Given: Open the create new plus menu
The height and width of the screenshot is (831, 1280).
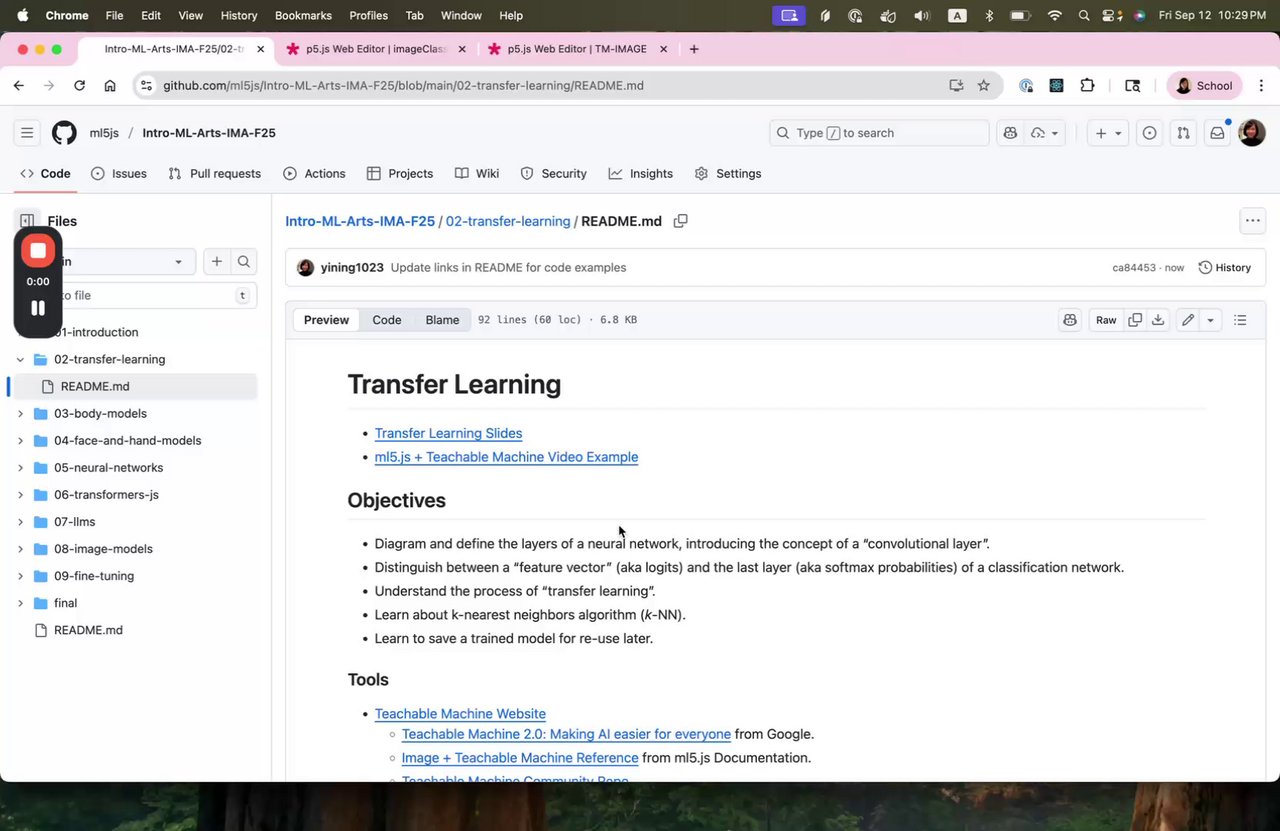Looking at the screenshot, I should tap(1108, 133).
